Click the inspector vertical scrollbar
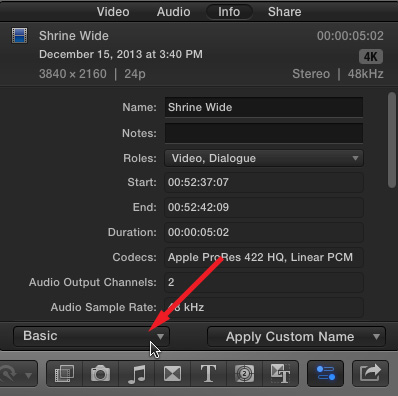Viewport: 398px width, 396px height. (x=392, y=140)
